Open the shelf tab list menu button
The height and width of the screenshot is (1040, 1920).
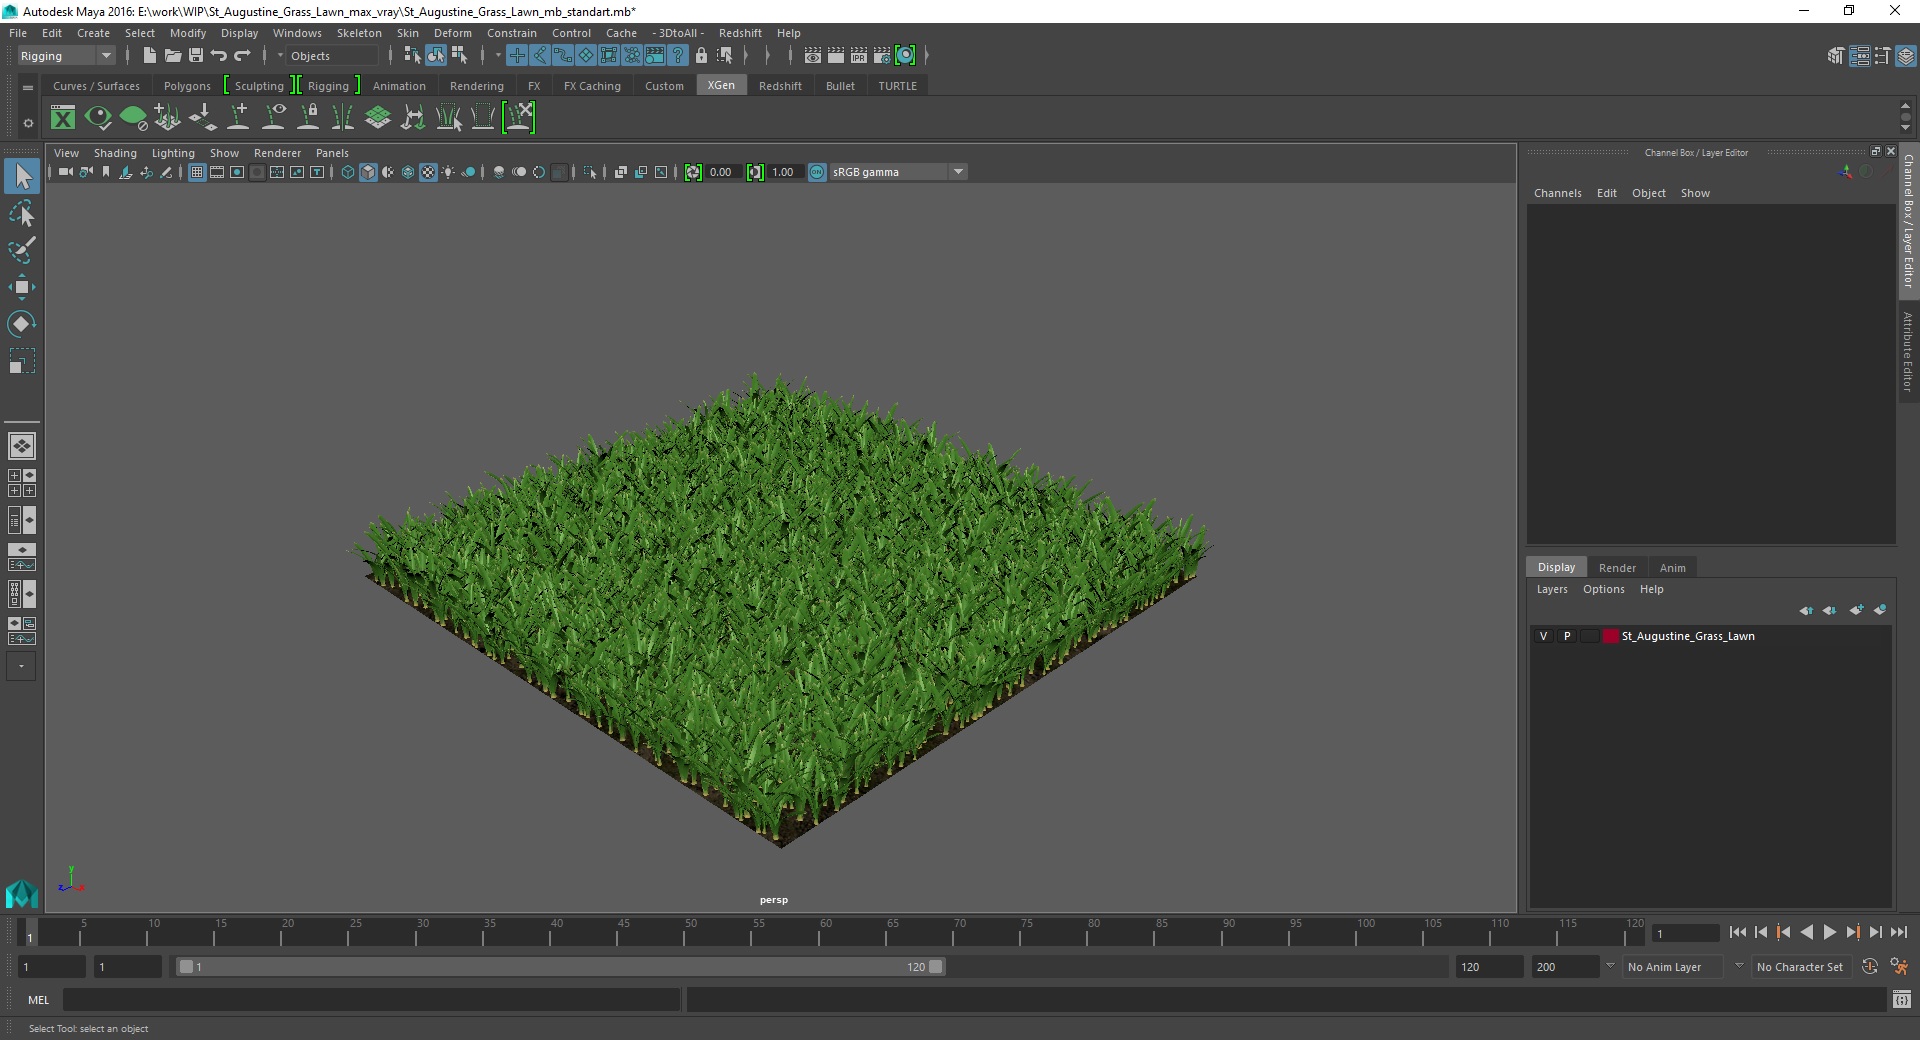(x=28, y=88)
